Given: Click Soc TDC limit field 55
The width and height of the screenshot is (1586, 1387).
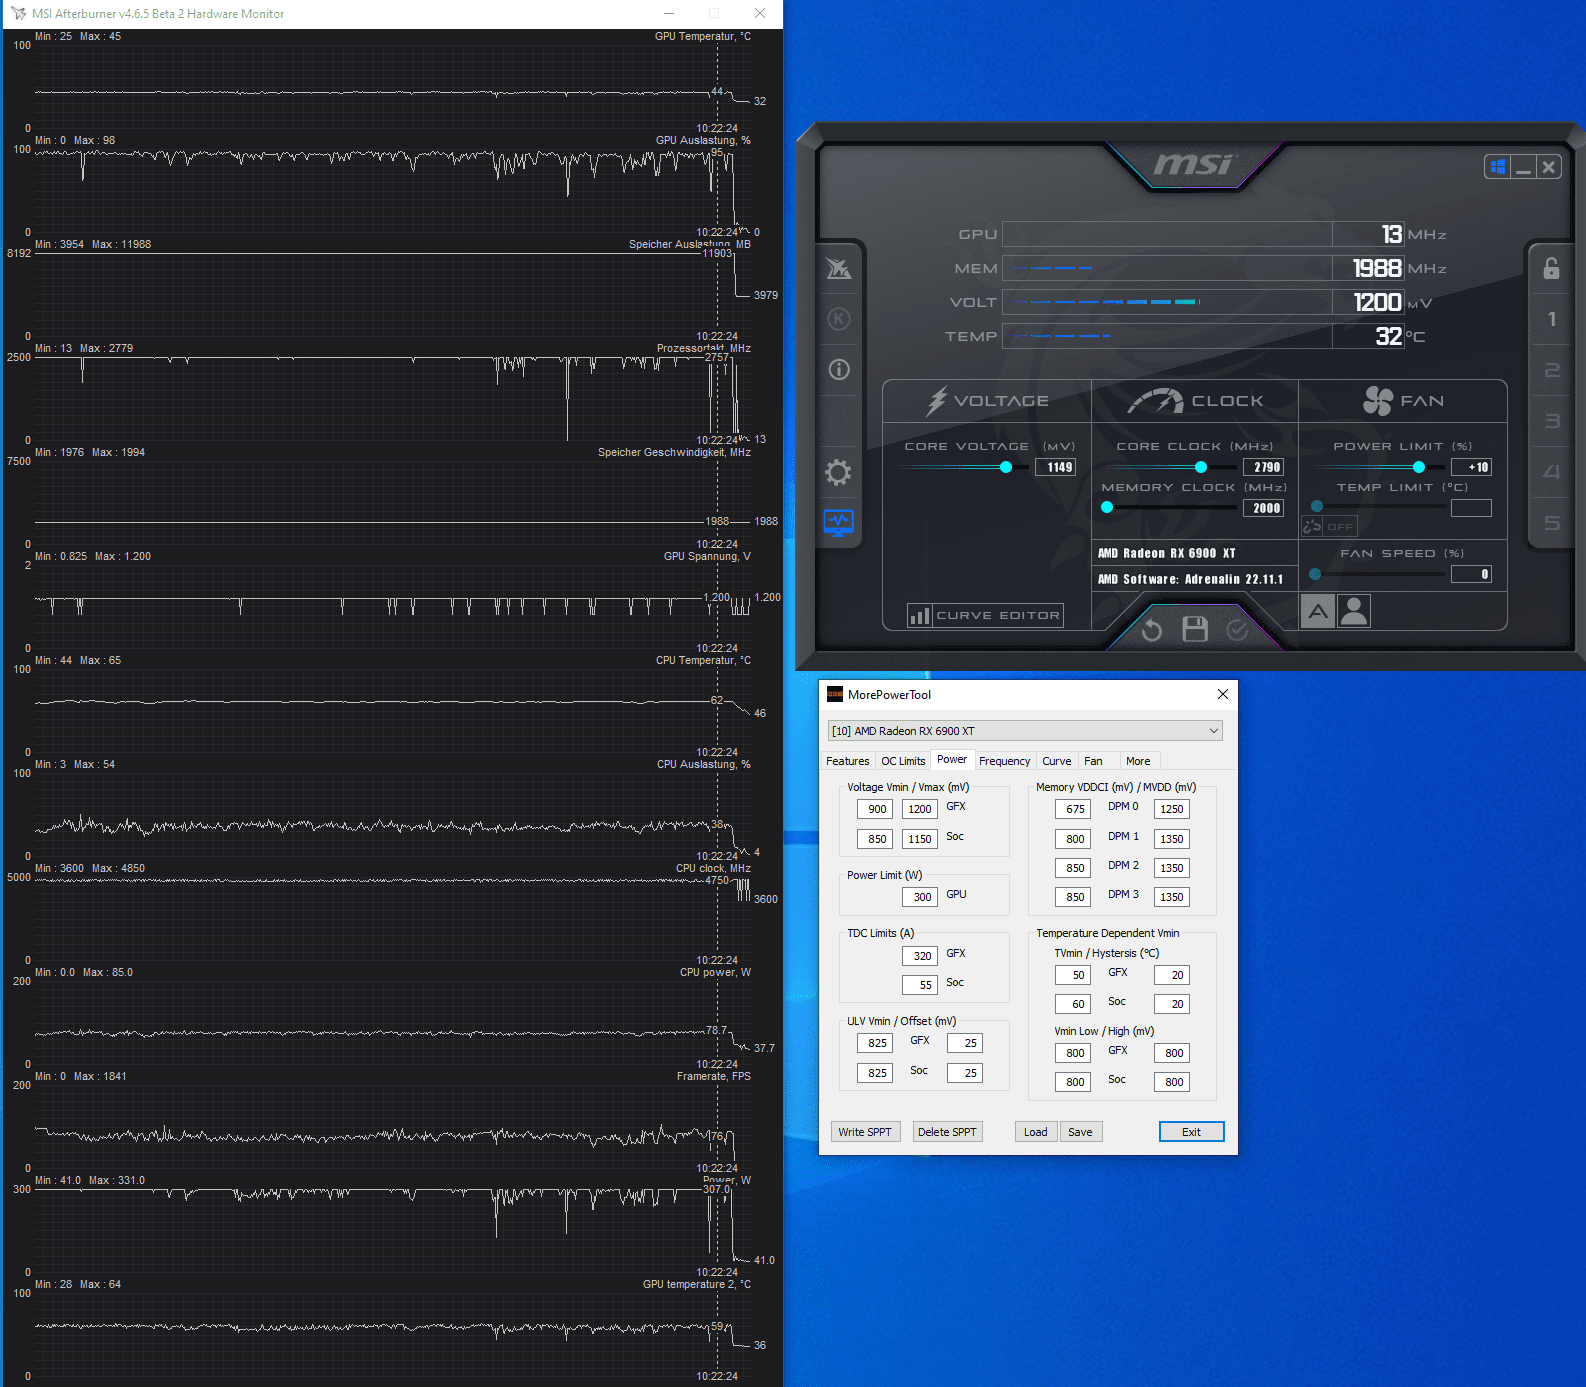Looking at the screenshot, I should tap(920, 985).
